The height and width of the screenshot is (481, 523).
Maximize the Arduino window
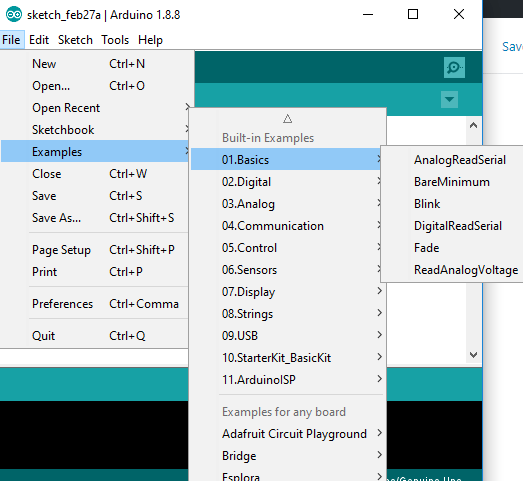[x=413, y=14]
